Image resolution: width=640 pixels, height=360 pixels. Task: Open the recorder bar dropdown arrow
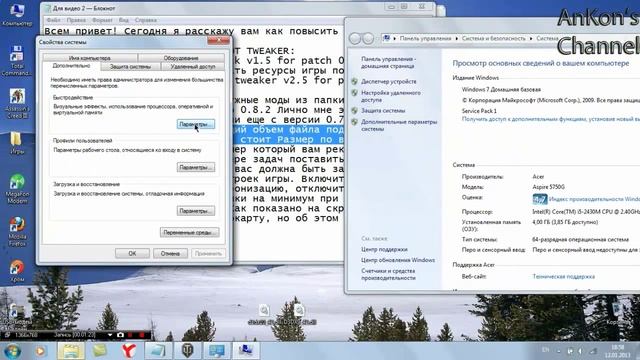coord(110,335)
